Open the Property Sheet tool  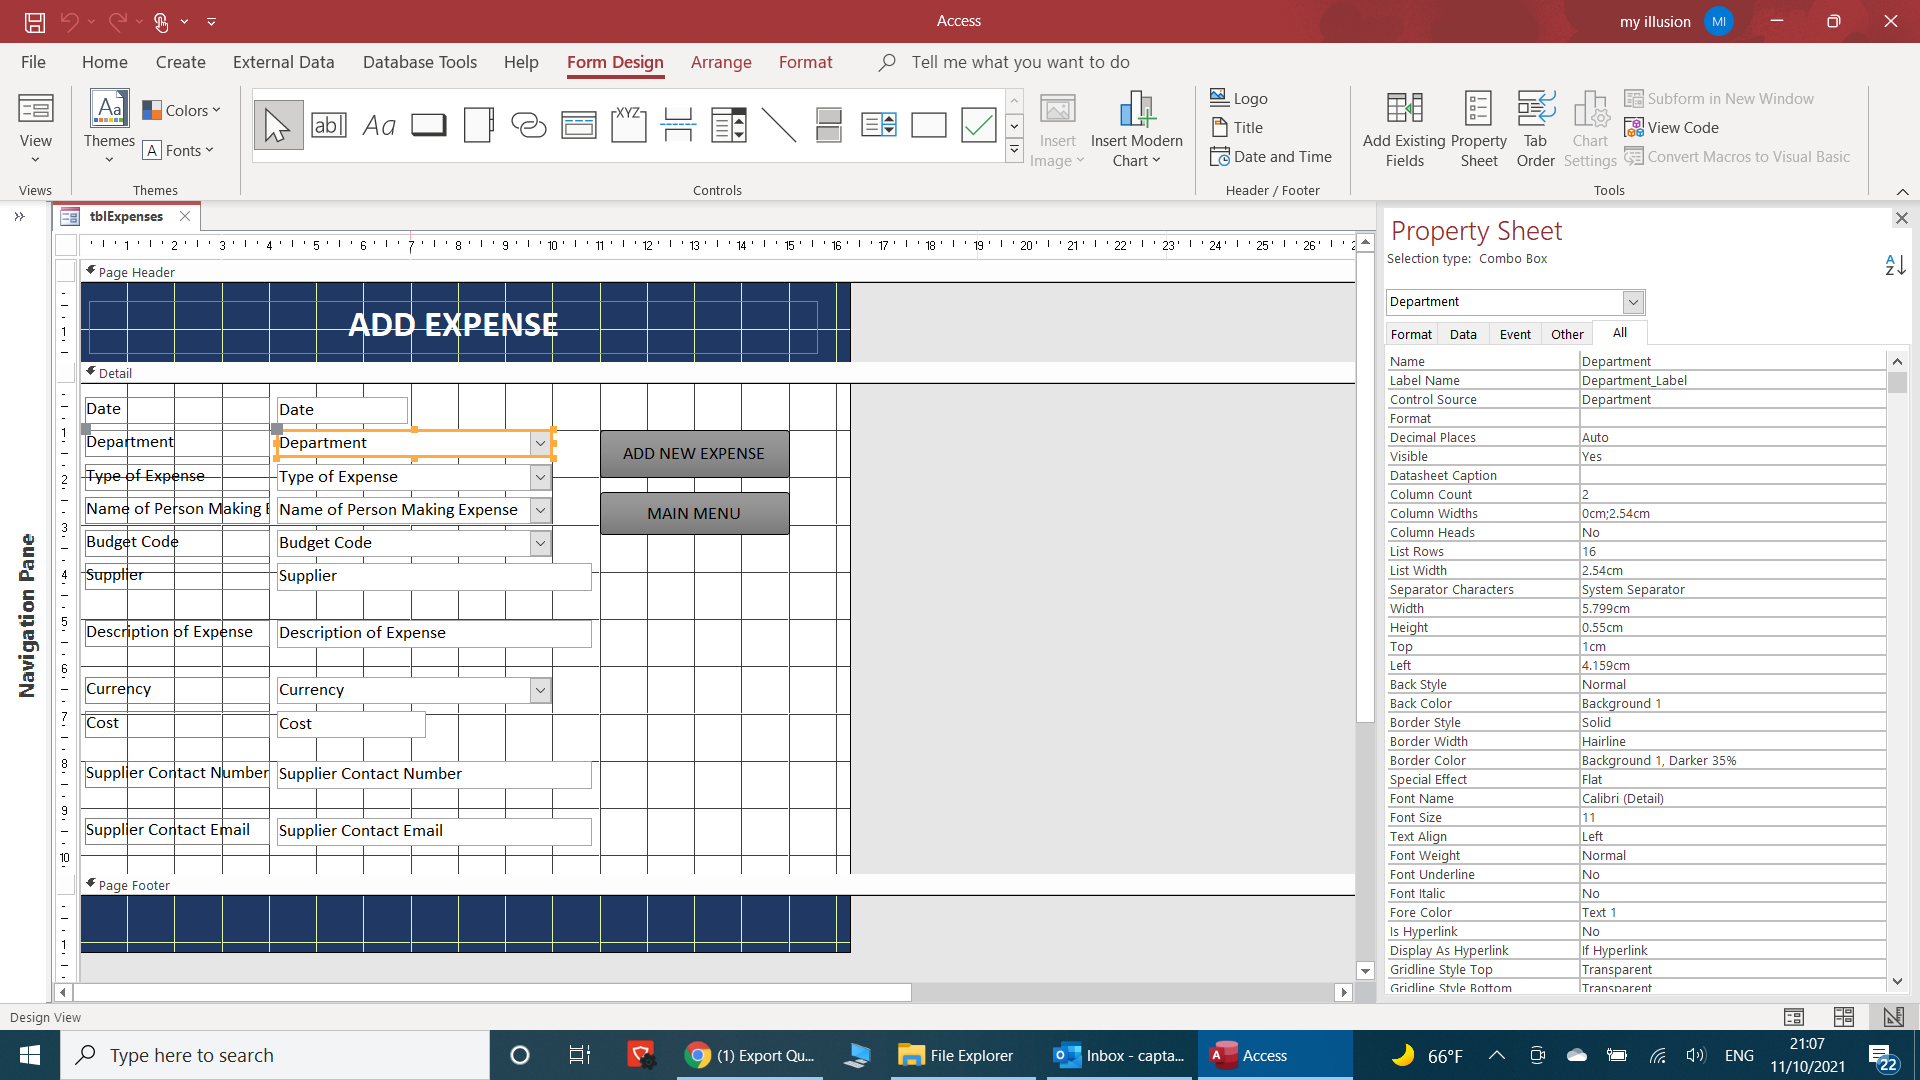click(x=1478, y=129)
